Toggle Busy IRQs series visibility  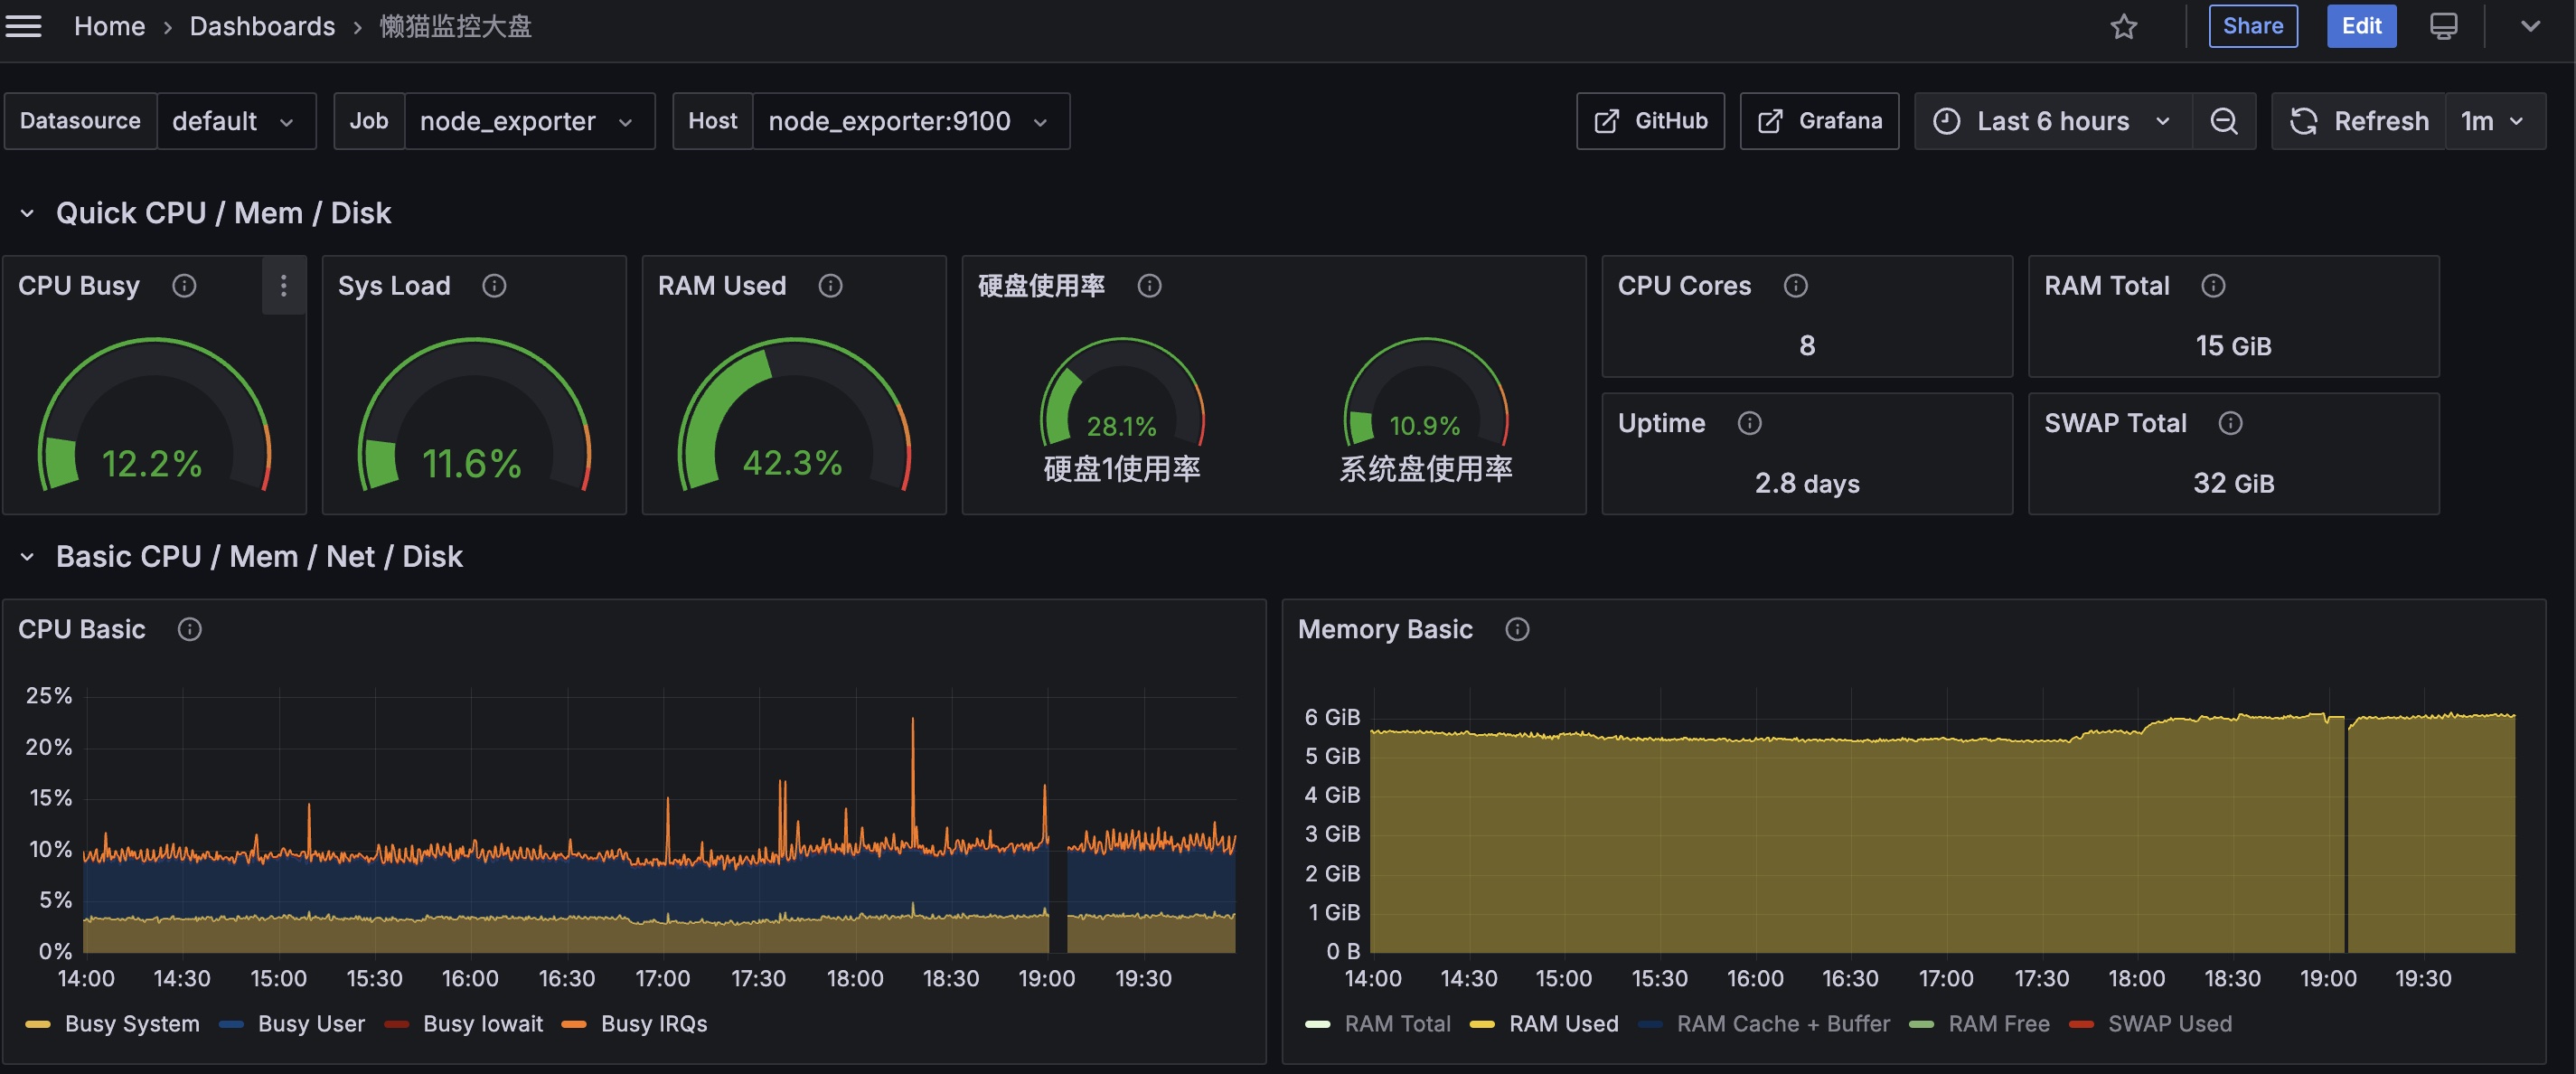[635, 1023]
